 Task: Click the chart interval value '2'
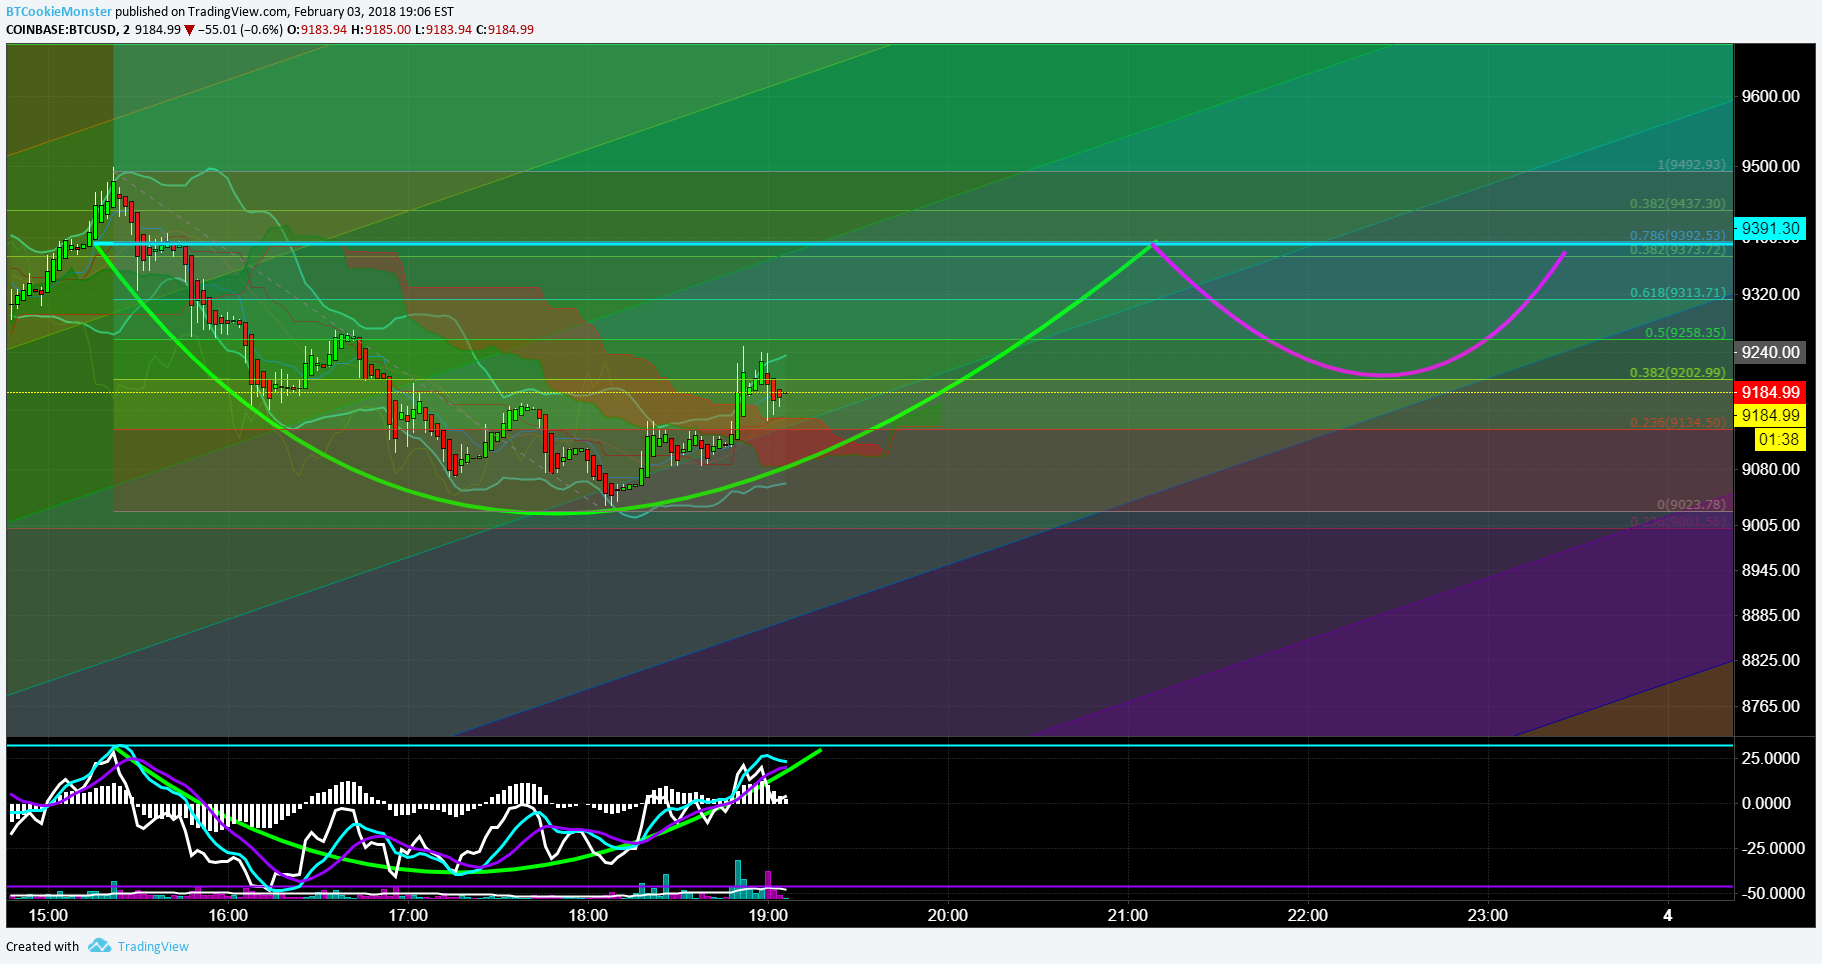click(127, 29)
